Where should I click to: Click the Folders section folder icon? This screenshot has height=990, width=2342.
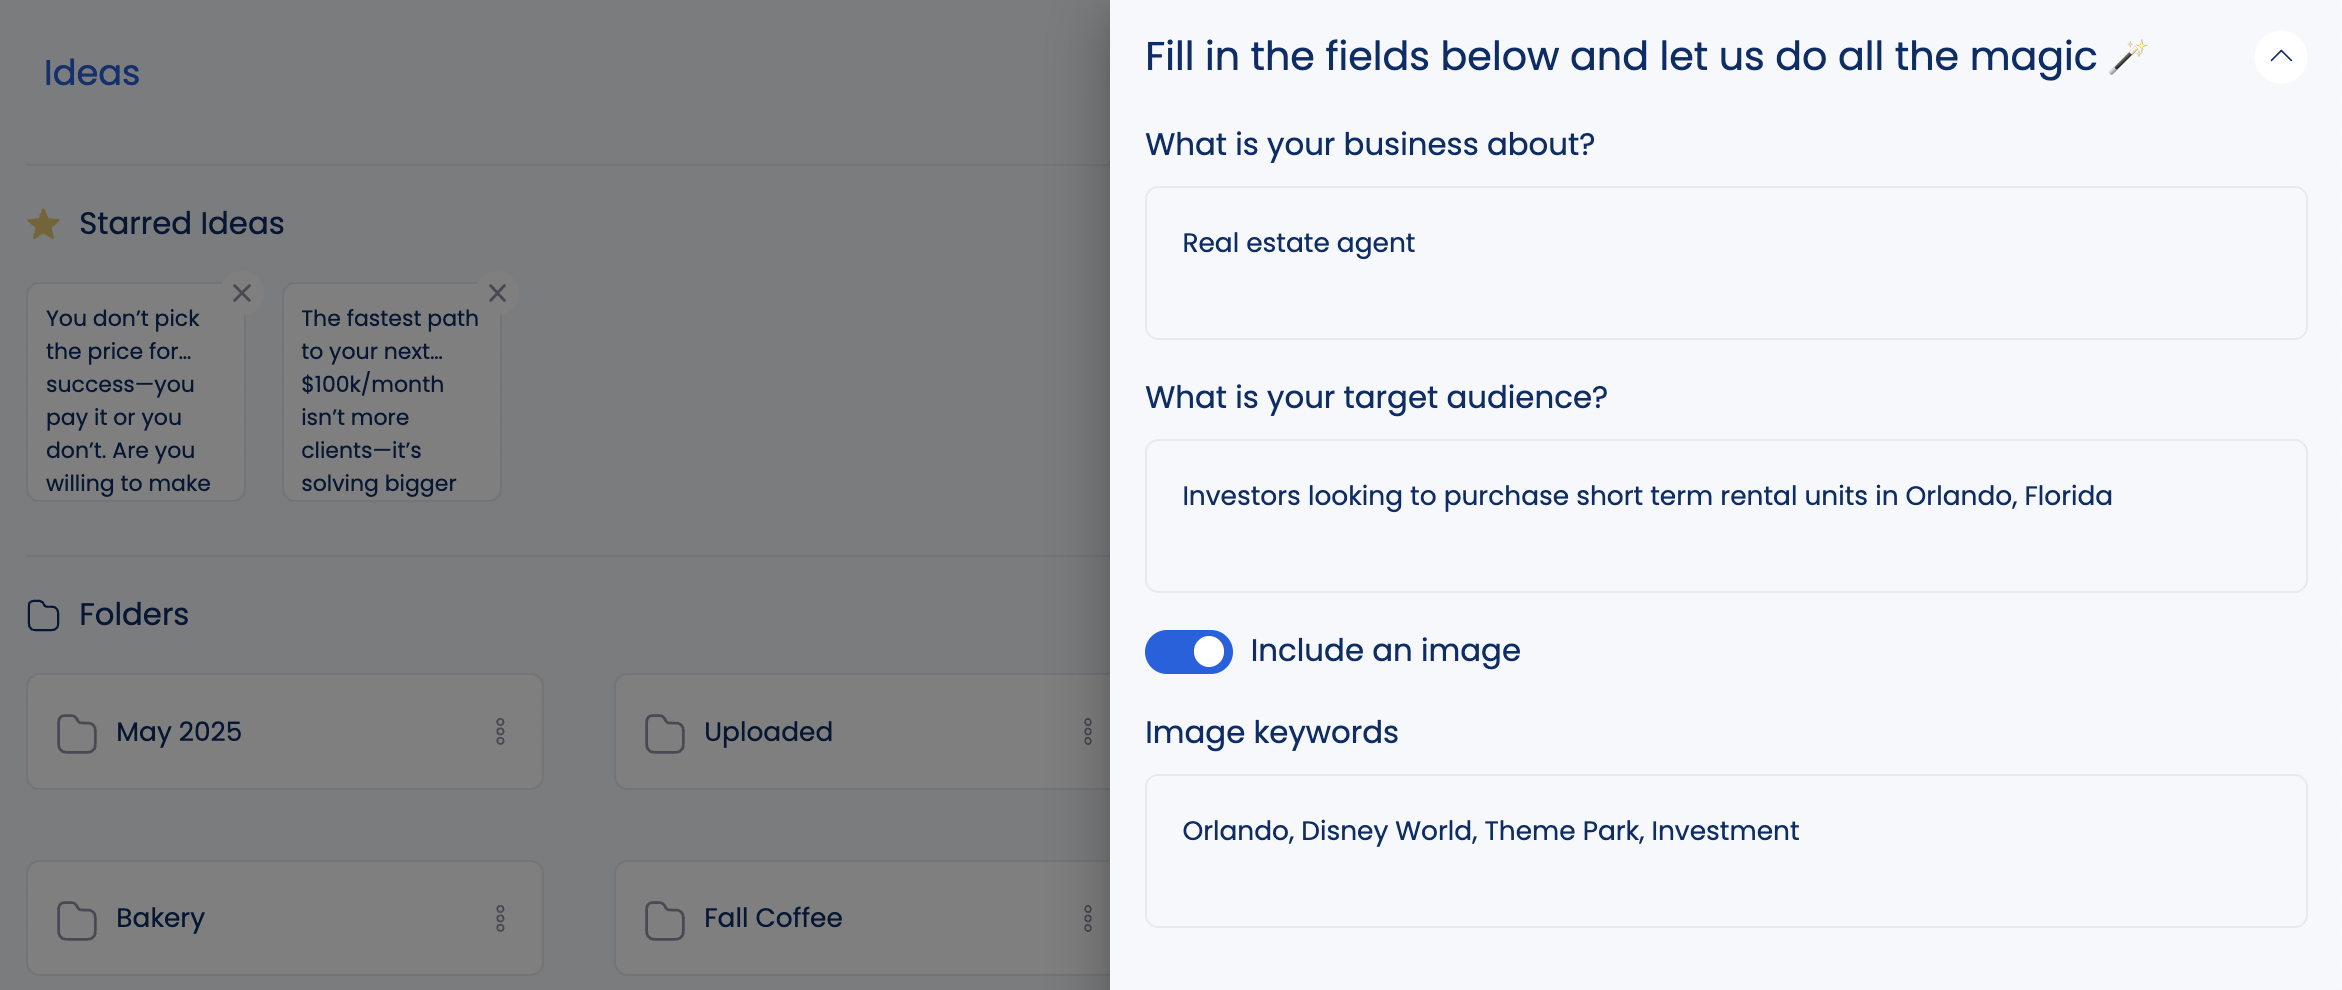pos(44,615)
